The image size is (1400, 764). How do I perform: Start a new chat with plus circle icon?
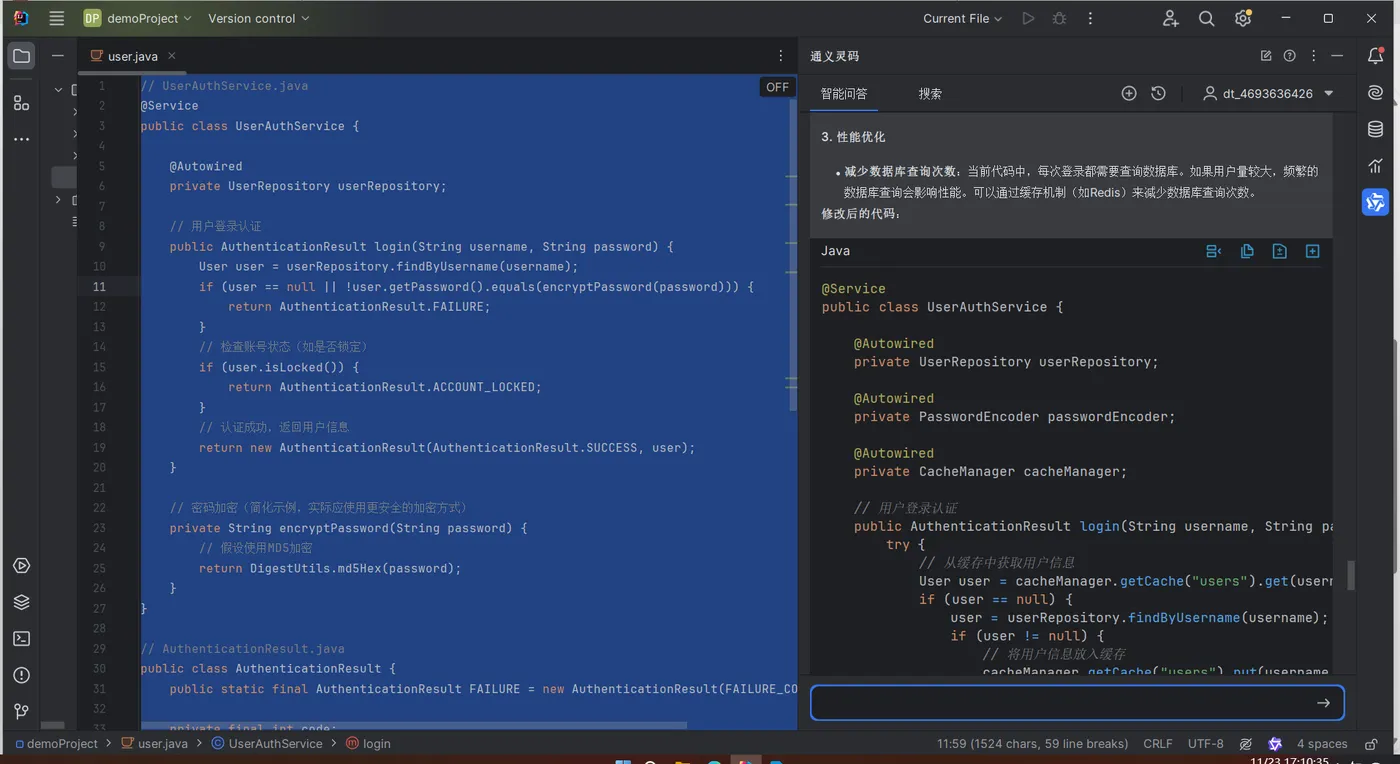click(x=1129, y=93)
